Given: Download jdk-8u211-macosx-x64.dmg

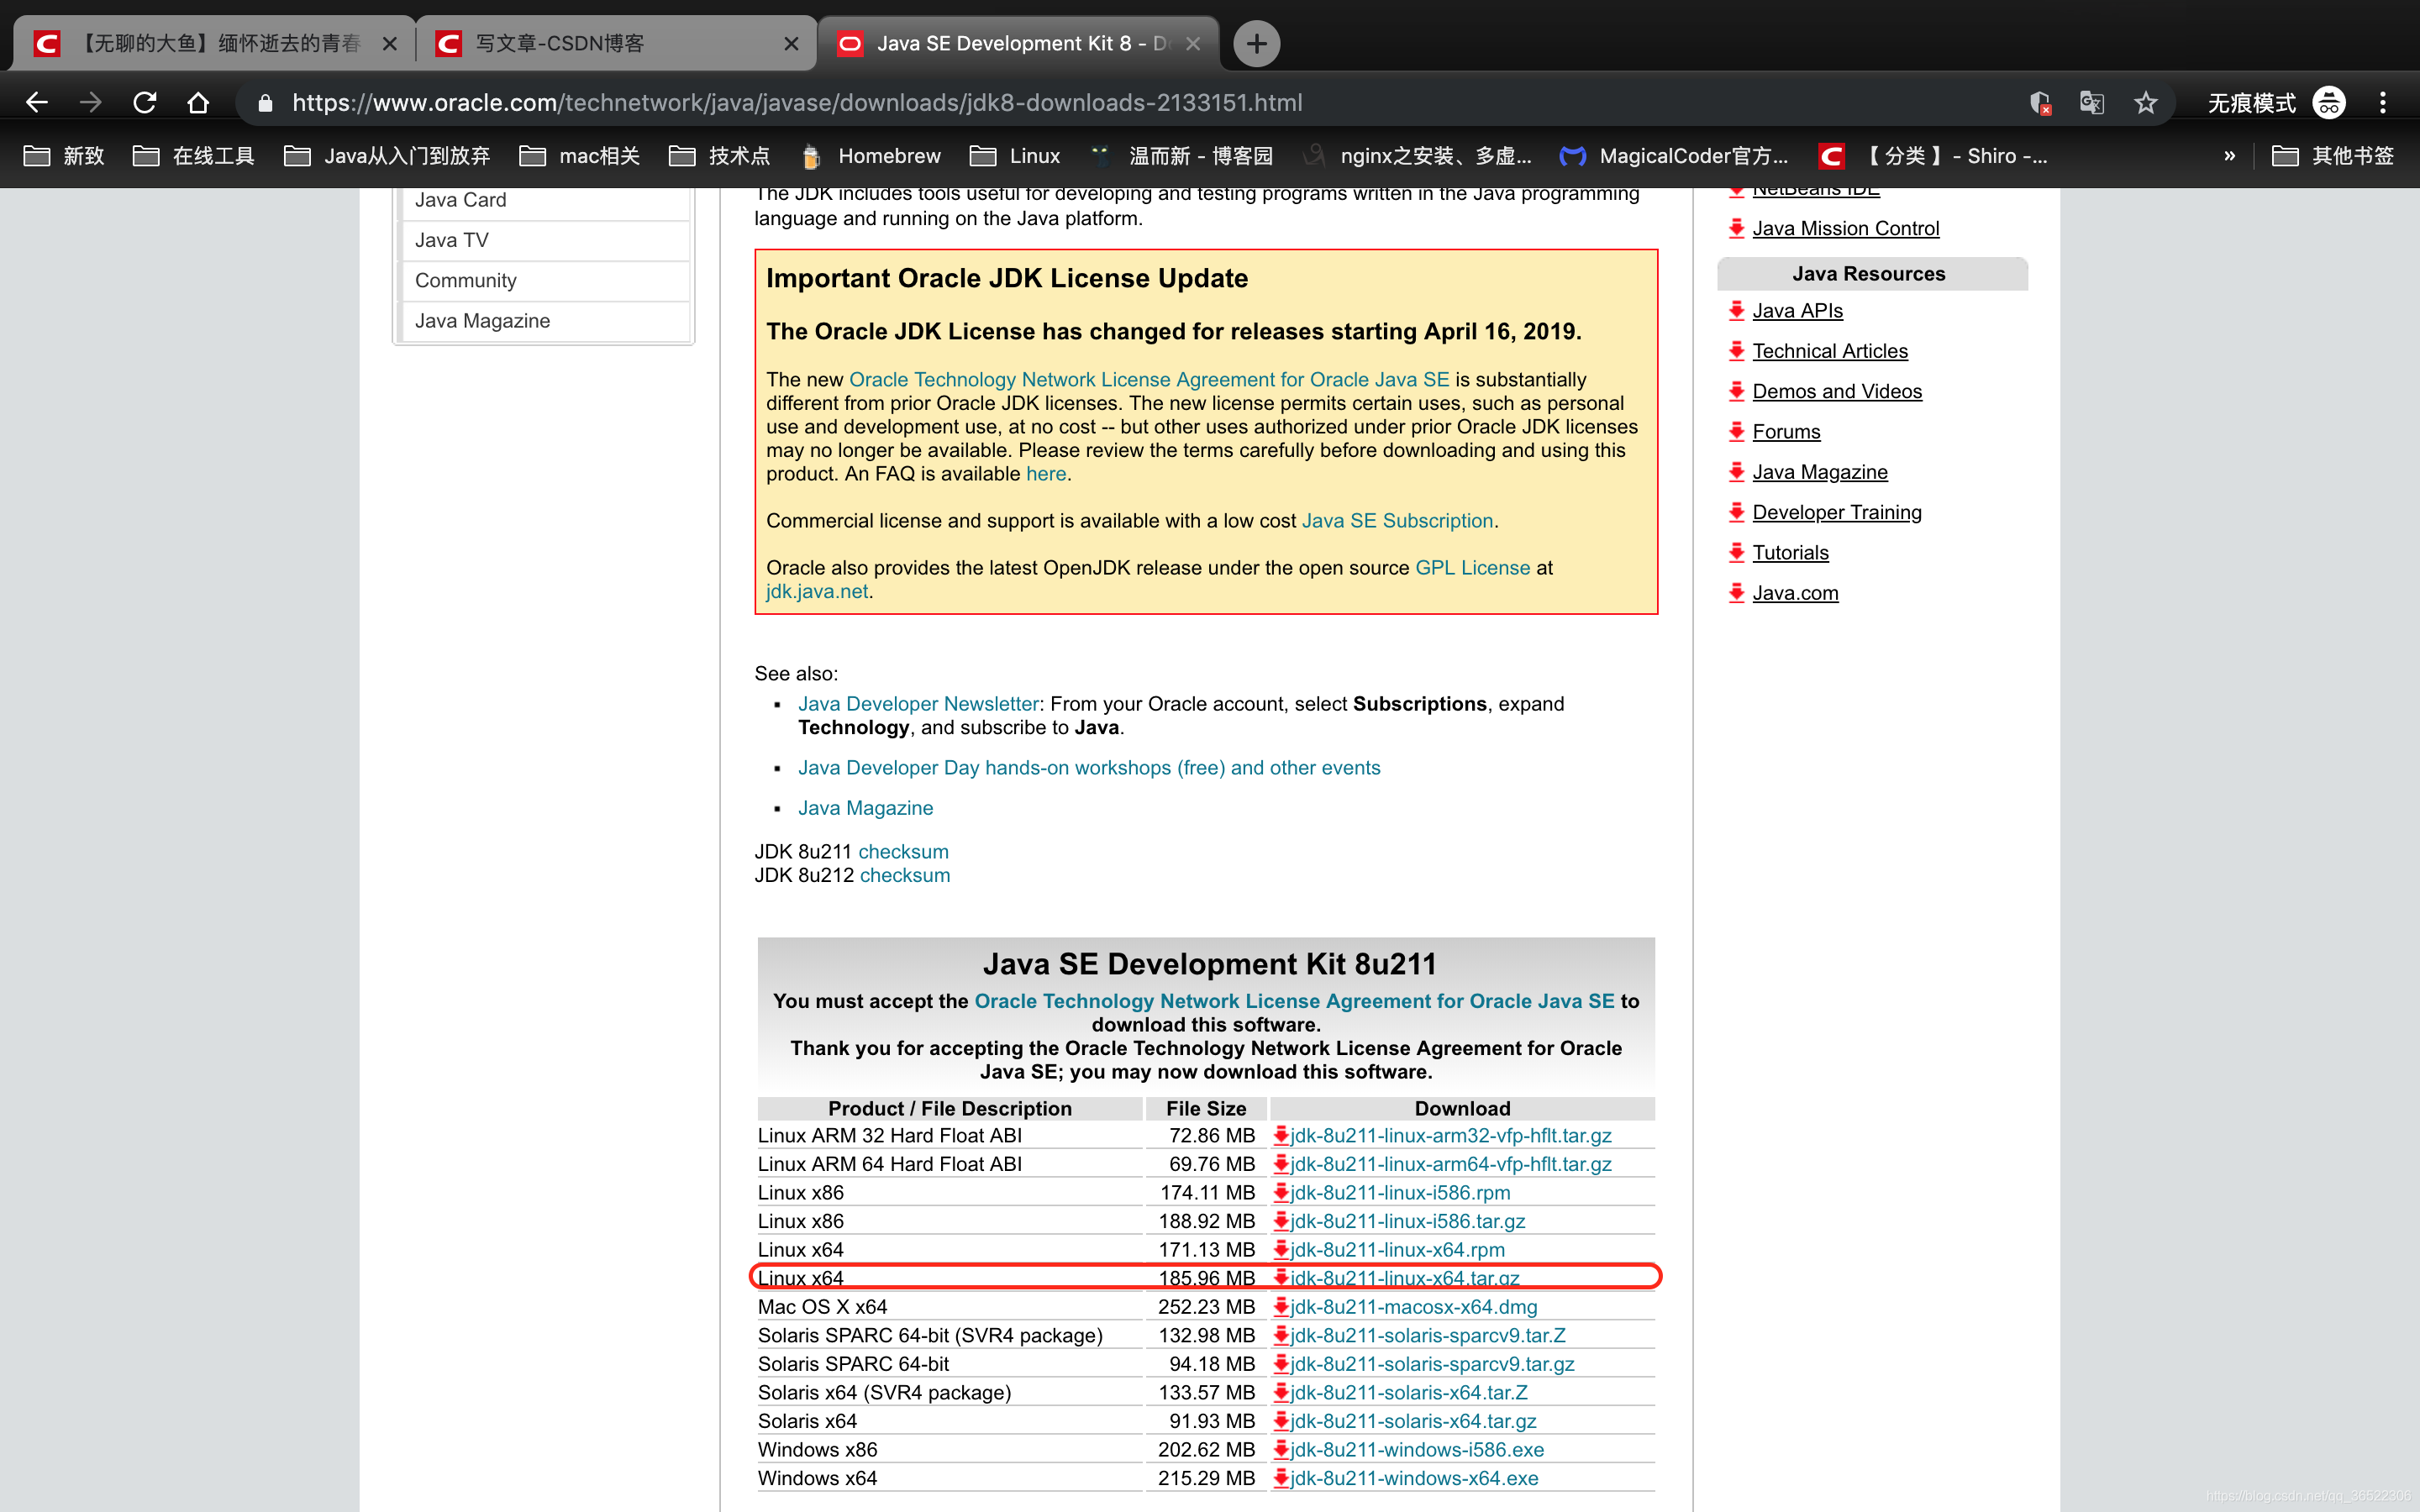Looking at the screenshot, I should tap(1413, 1307).
